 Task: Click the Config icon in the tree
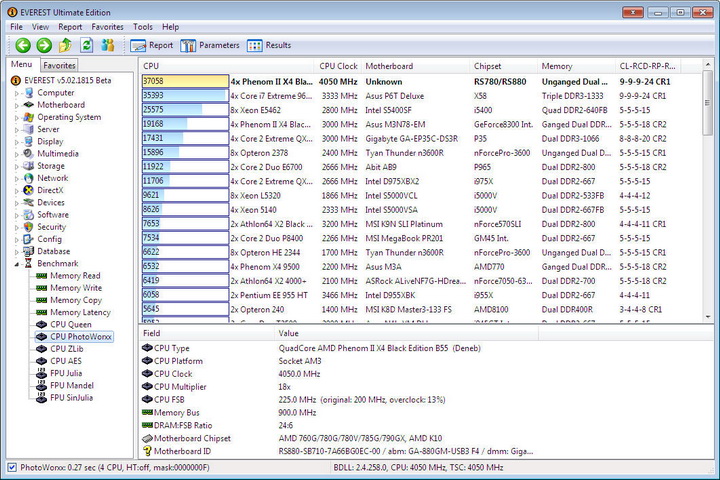click(28, 239)
